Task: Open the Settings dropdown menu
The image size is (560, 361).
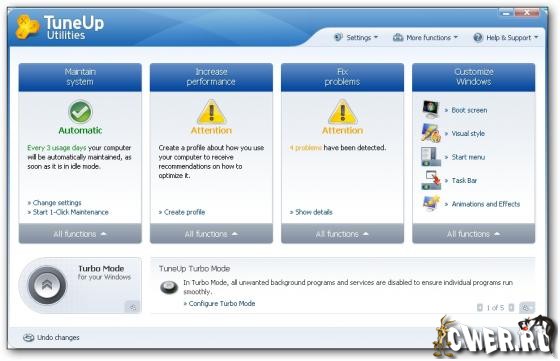Action: tap(356, 37)
